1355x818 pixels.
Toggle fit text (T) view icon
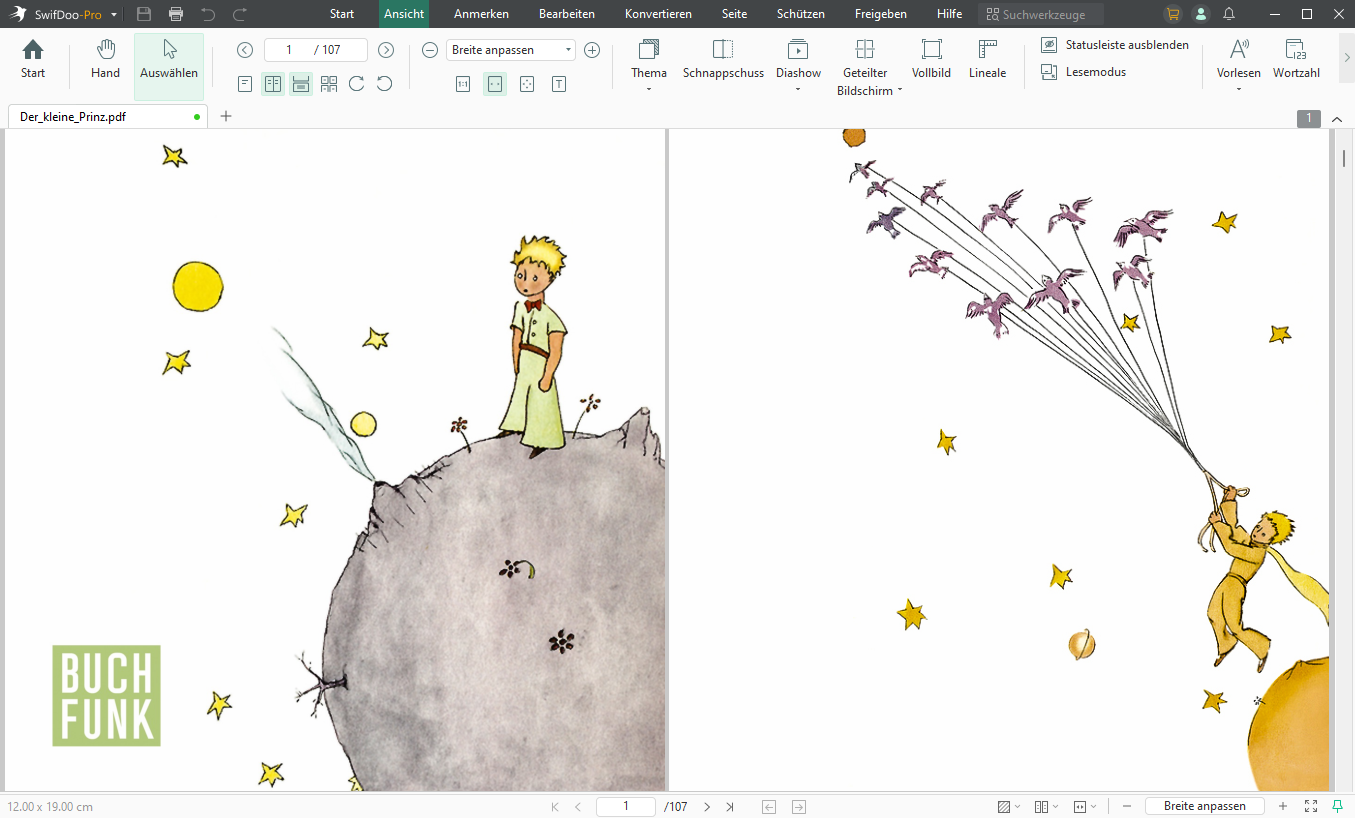pyautogui.click(x=559, y=84)
